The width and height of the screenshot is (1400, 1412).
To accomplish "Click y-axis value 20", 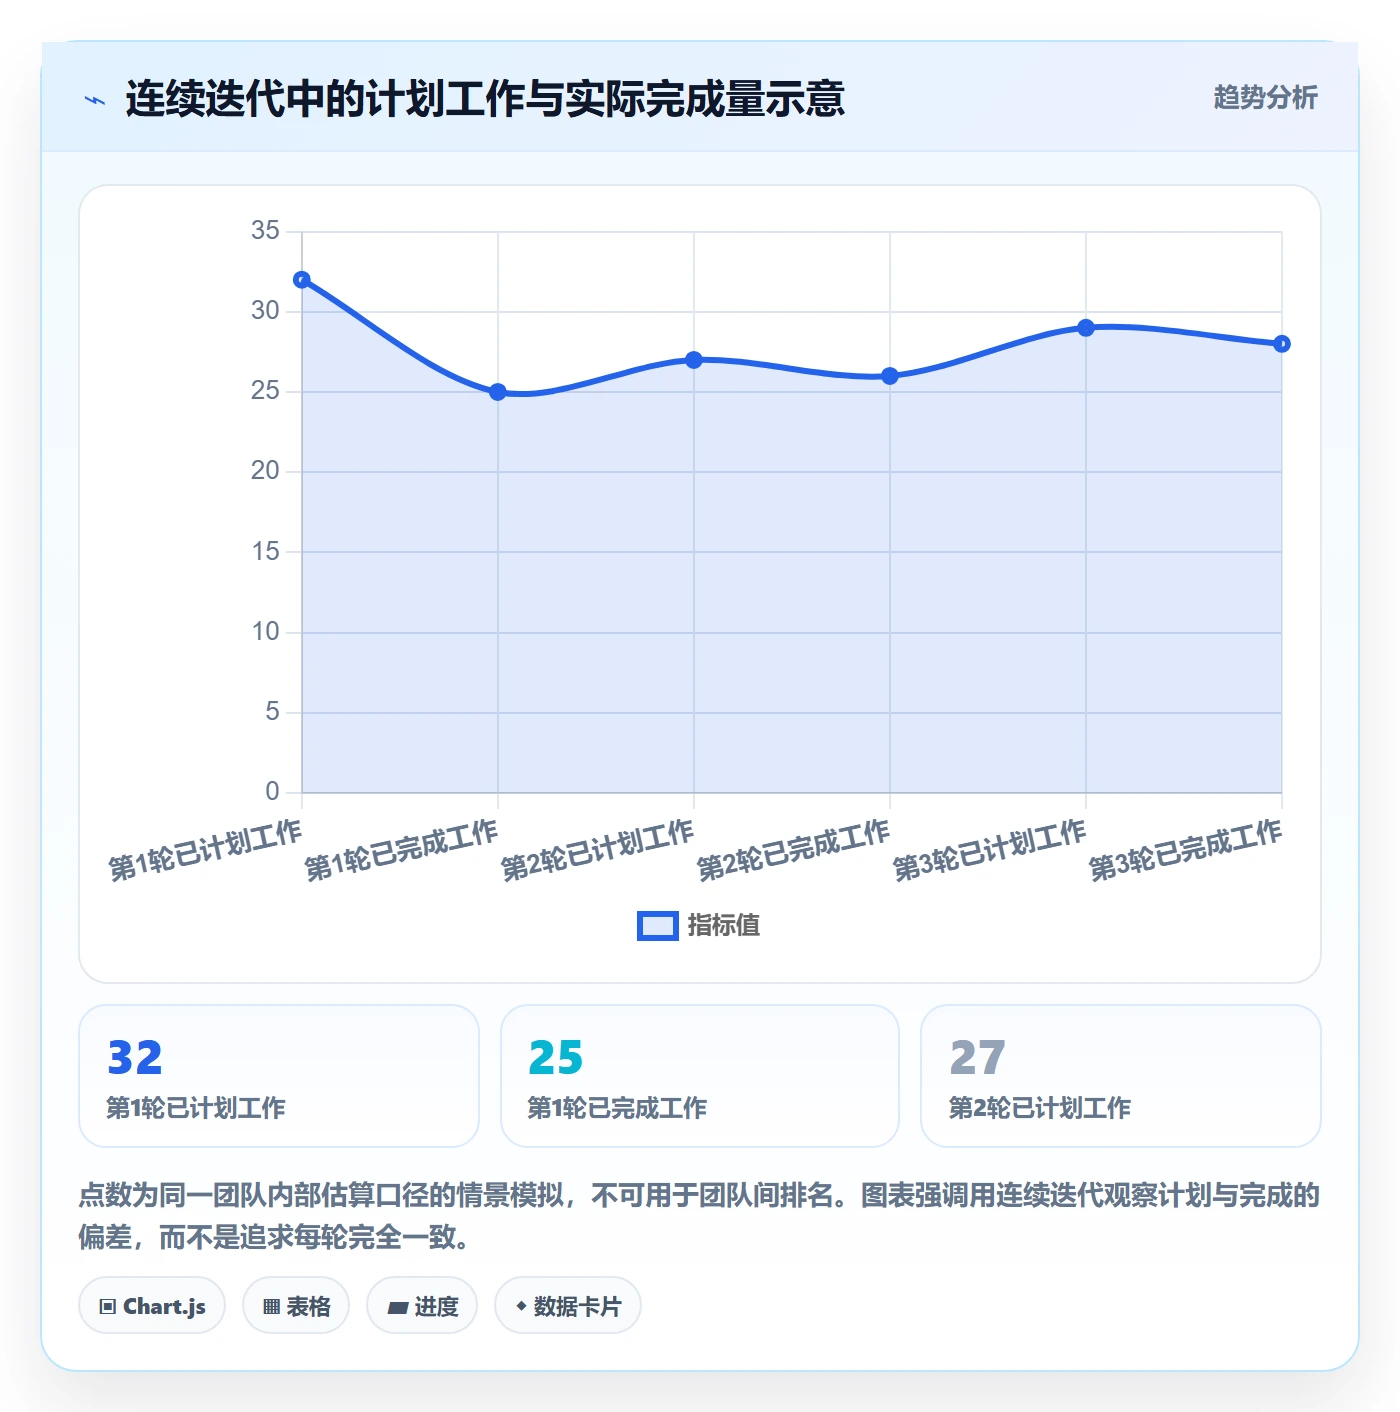I will tap(265, 471).
